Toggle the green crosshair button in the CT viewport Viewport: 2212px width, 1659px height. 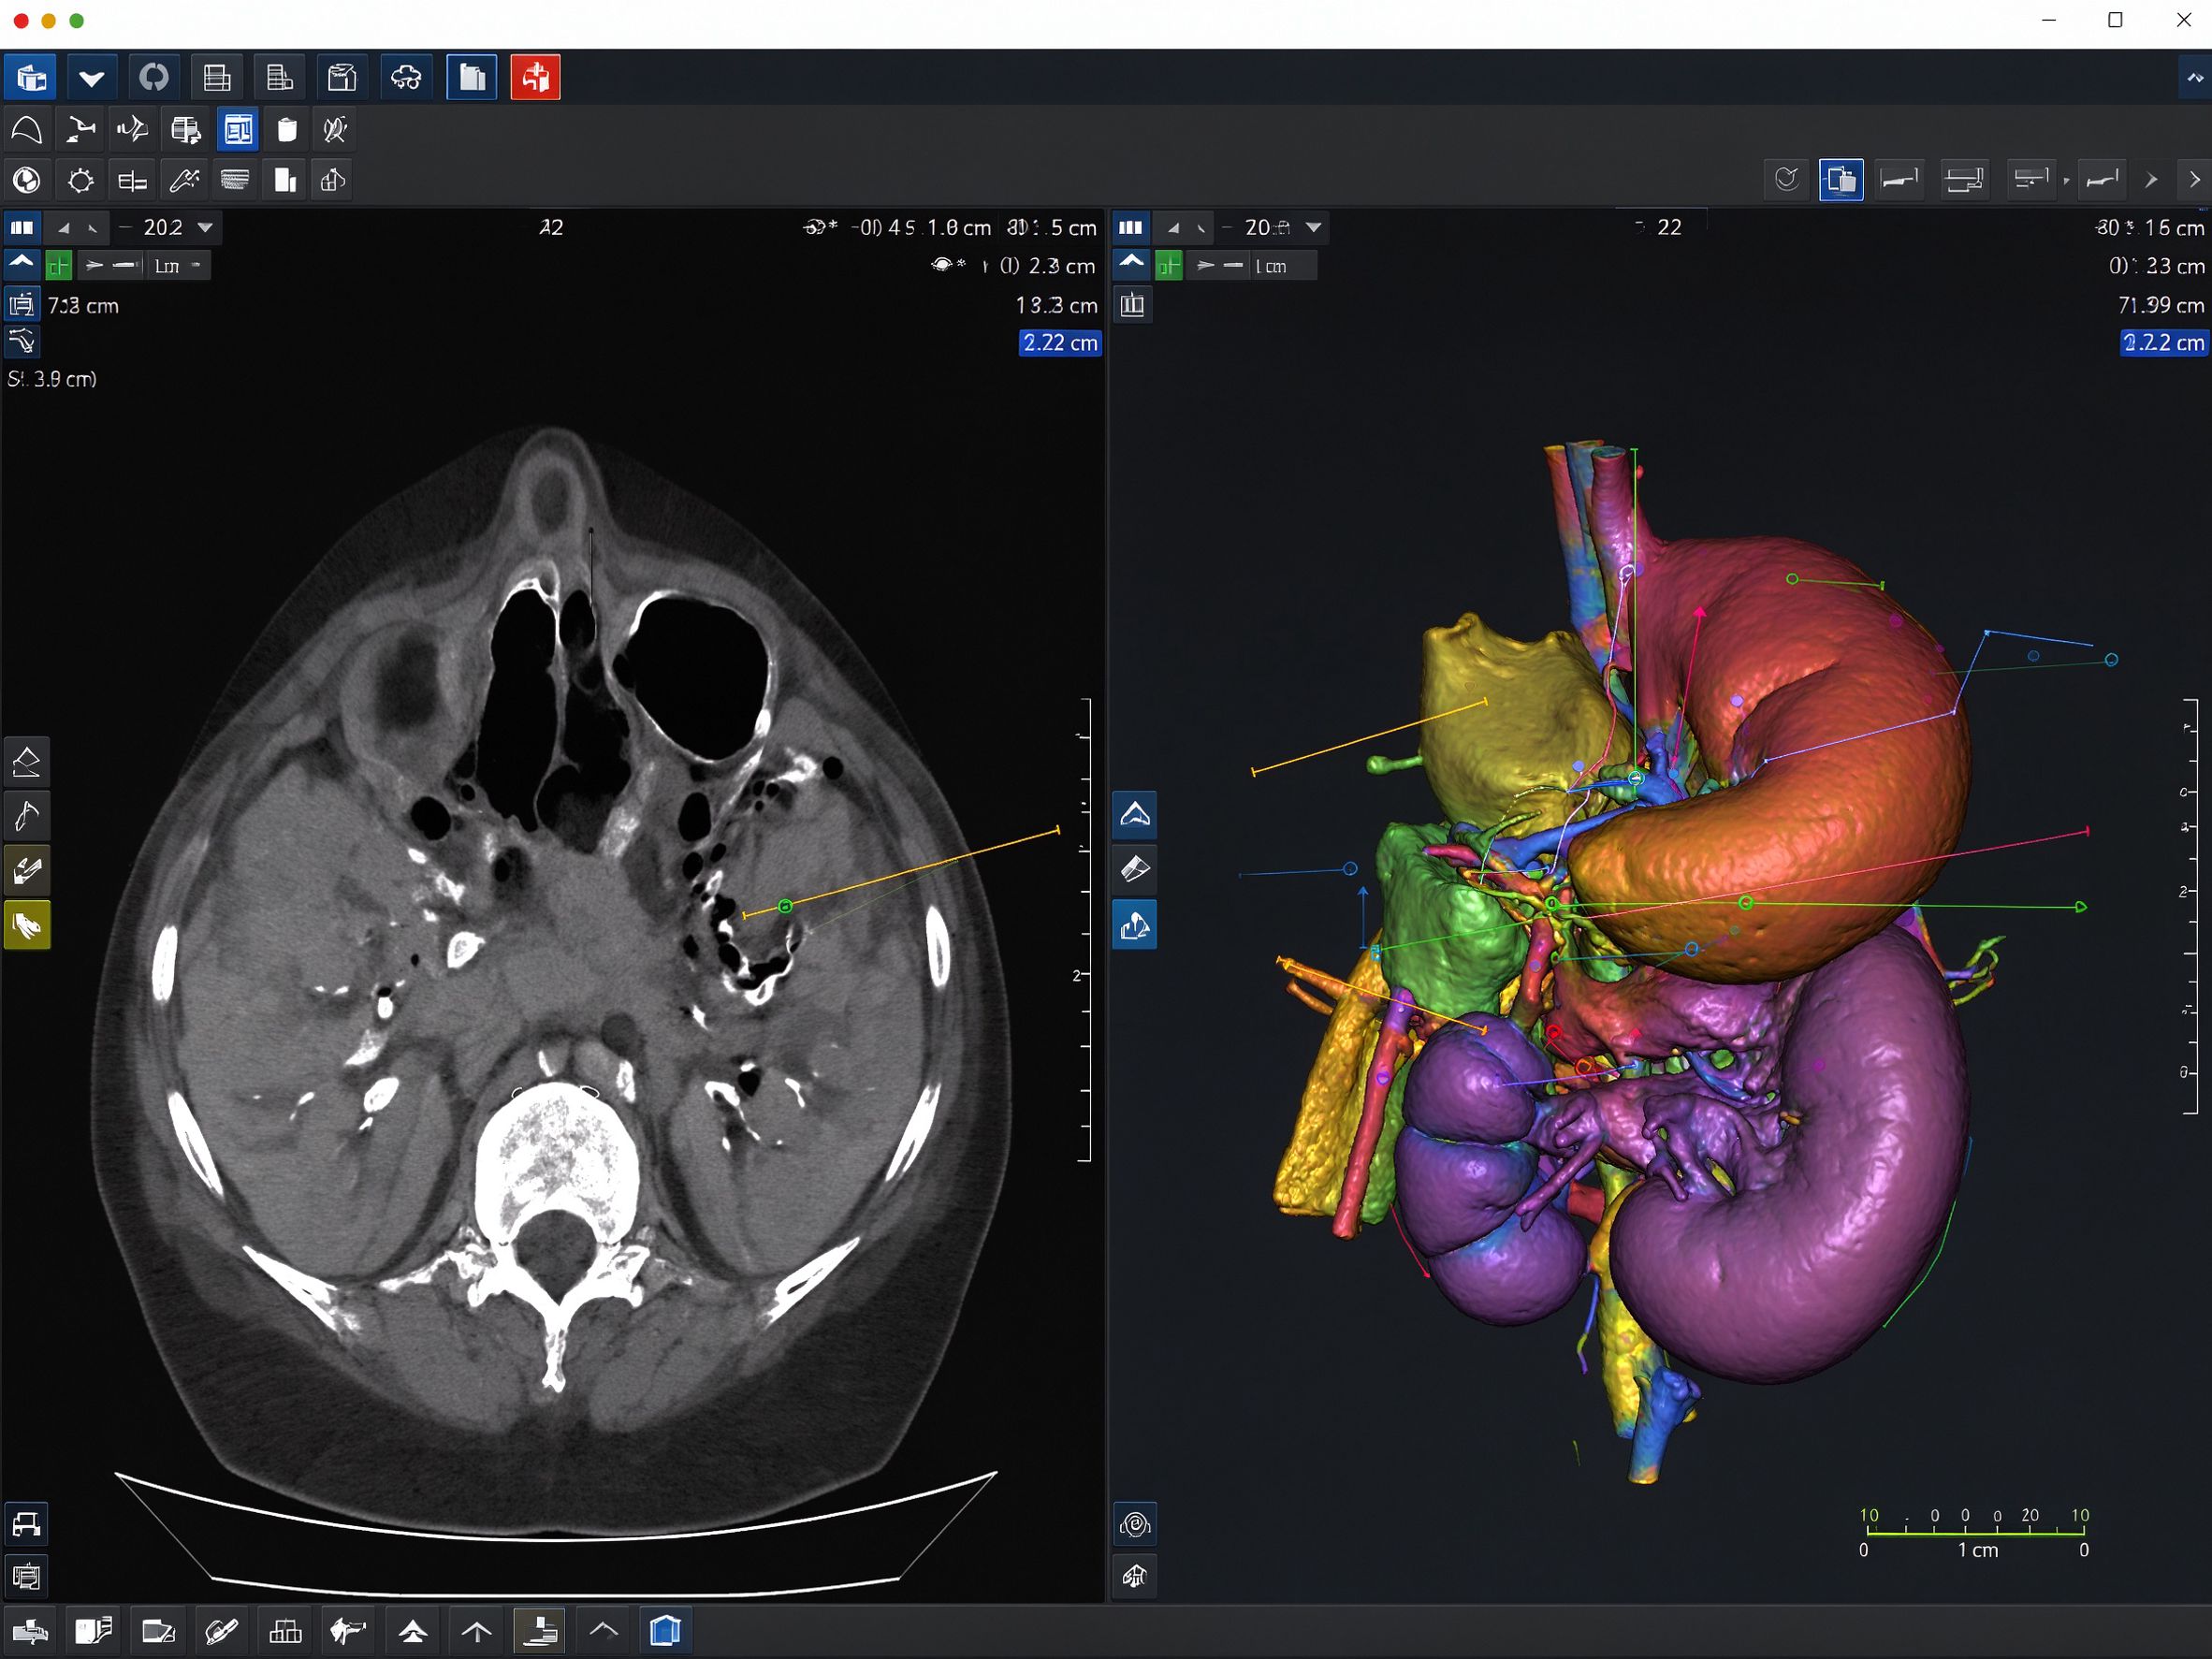pyautogui.click(x=59, y=266)
